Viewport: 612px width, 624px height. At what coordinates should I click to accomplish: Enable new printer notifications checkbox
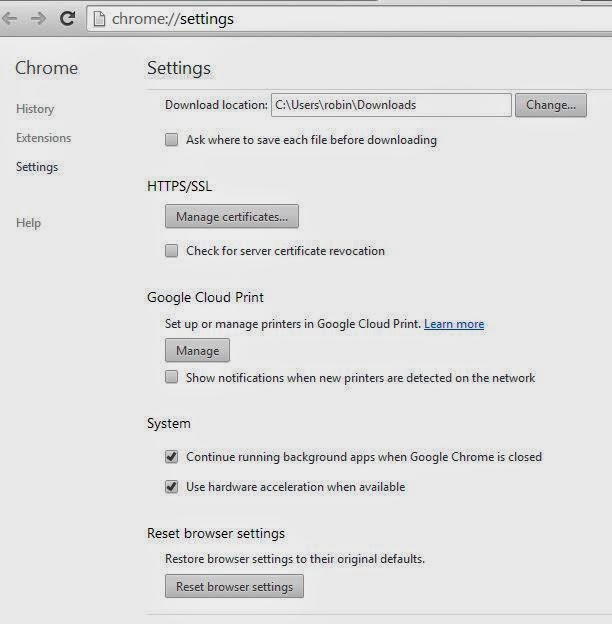pyautogui.click(x=172, y=377)
